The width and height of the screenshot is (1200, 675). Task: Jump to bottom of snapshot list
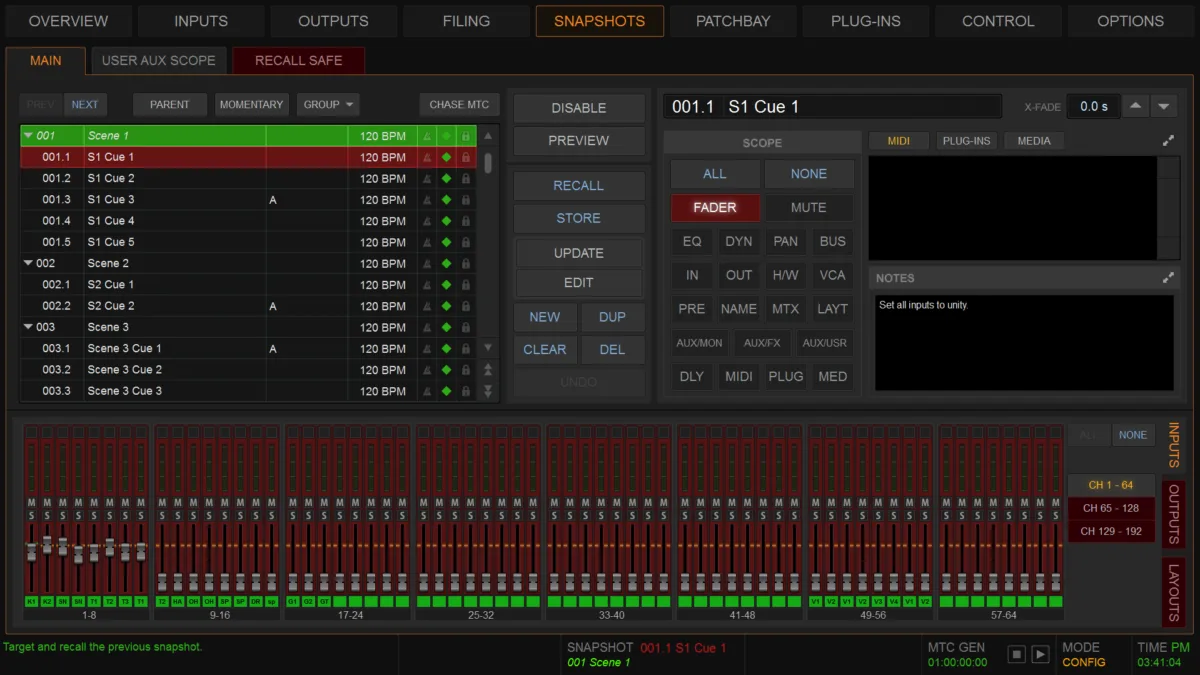[x=488, y=392]
